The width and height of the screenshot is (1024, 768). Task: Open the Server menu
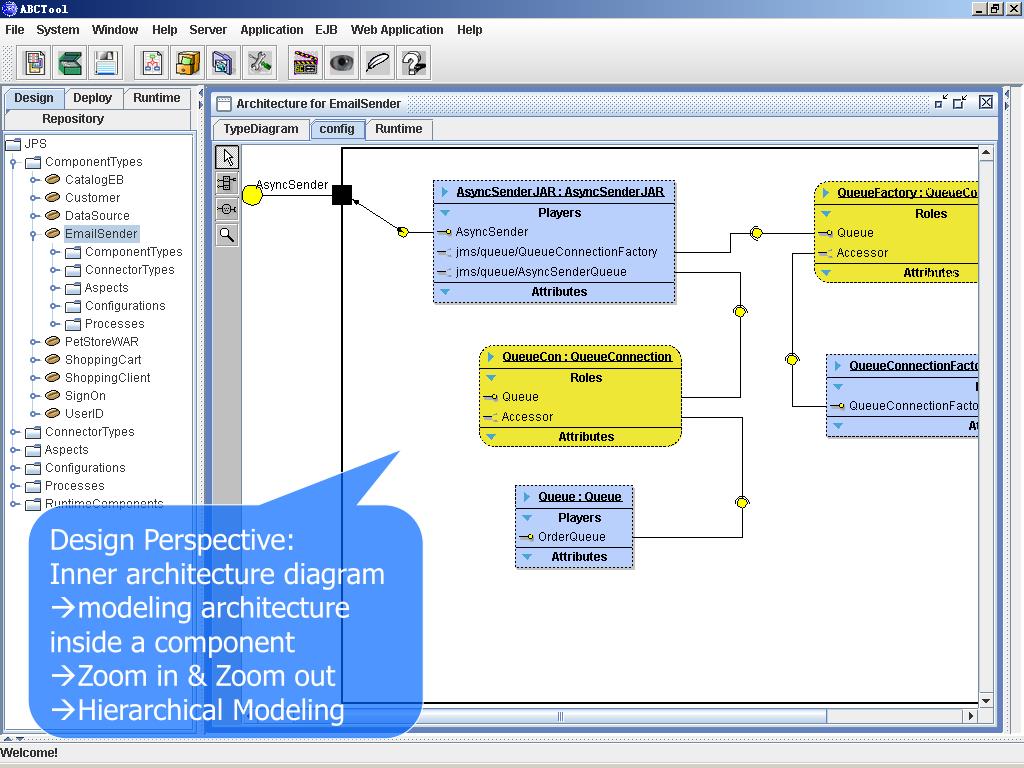[208, 30]
